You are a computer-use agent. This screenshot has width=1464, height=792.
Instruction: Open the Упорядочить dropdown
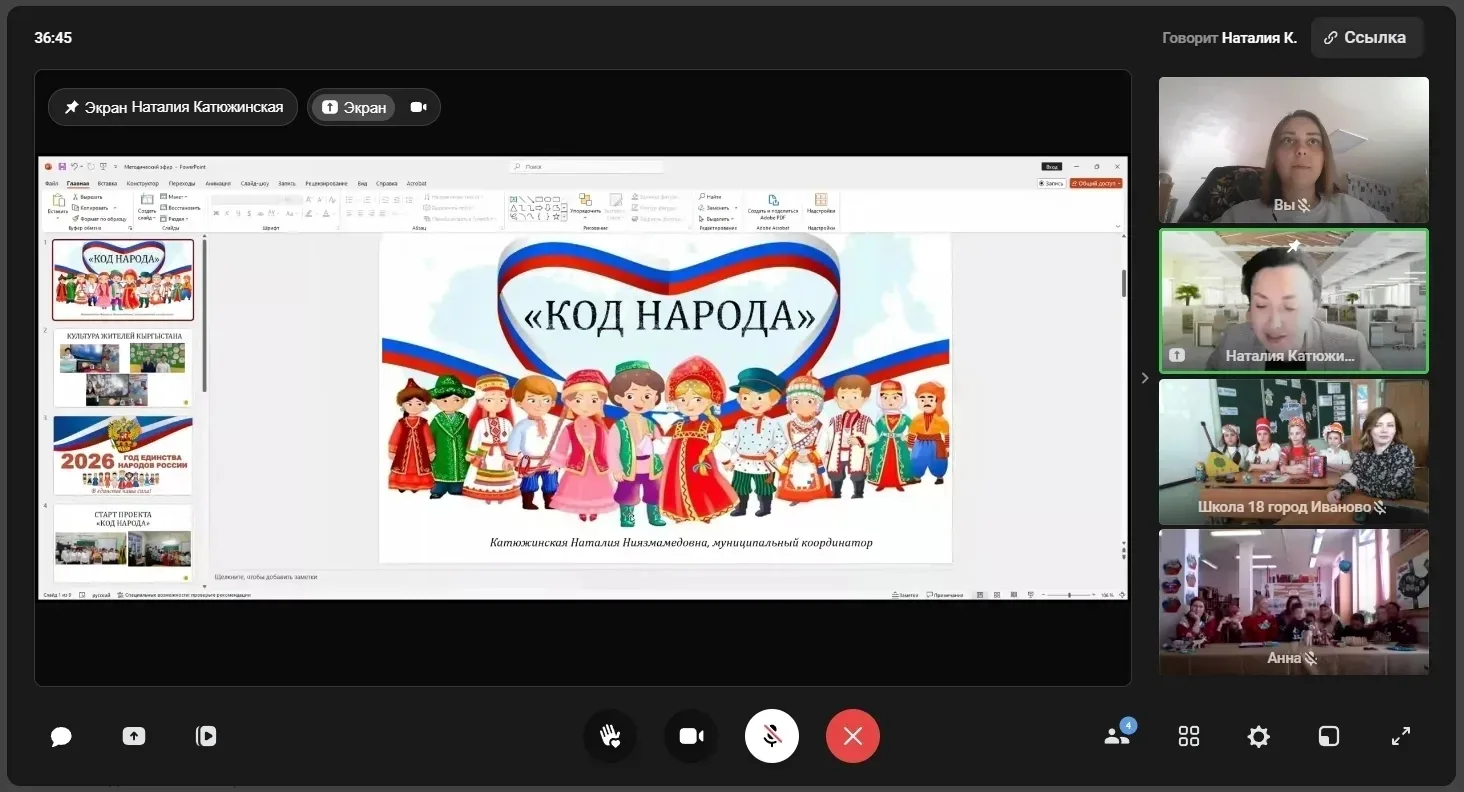click(x=585, y=207)
